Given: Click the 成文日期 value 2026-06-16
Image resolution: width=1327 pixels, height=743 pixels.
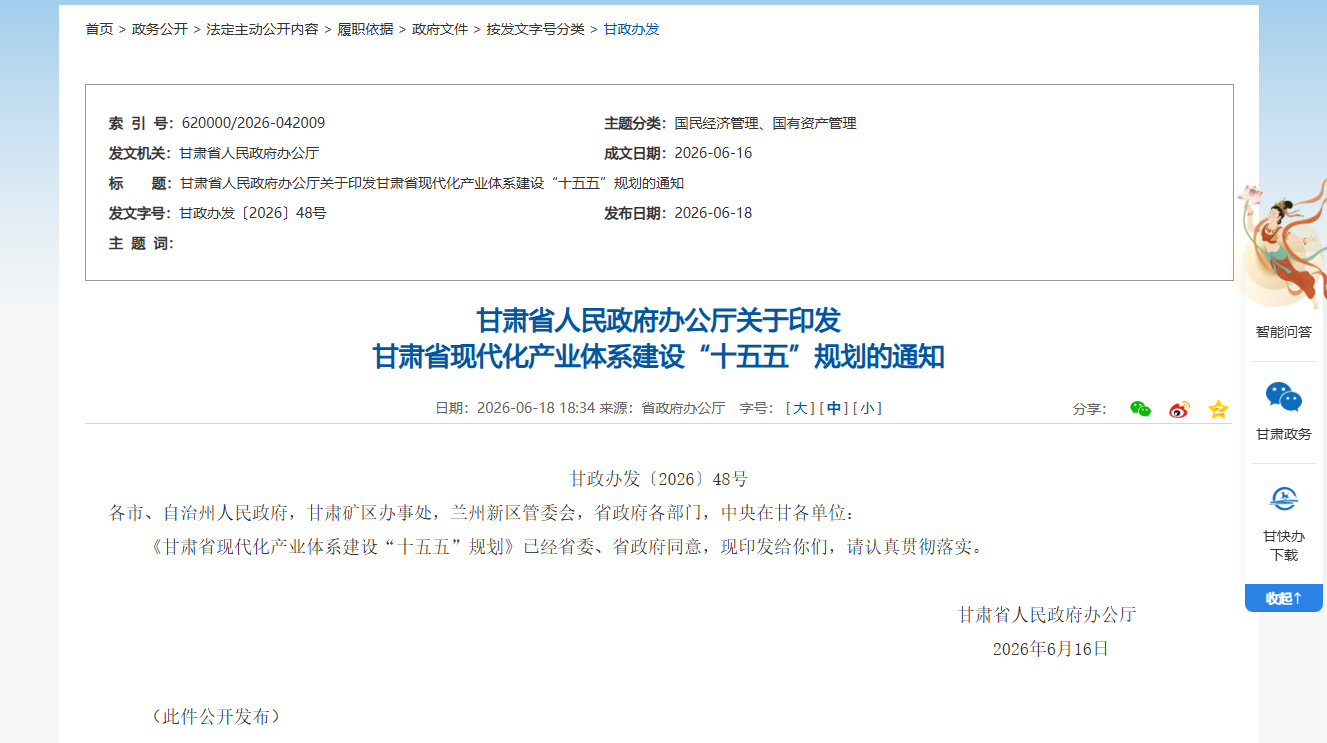Looking at the screenshot, I should (x=713, y=153).
